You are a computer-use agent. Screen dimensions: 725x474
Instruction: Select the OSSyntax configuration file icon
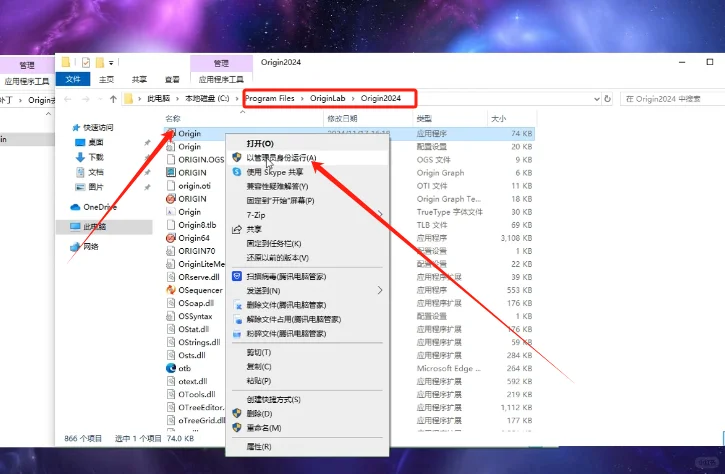[171, 316]
